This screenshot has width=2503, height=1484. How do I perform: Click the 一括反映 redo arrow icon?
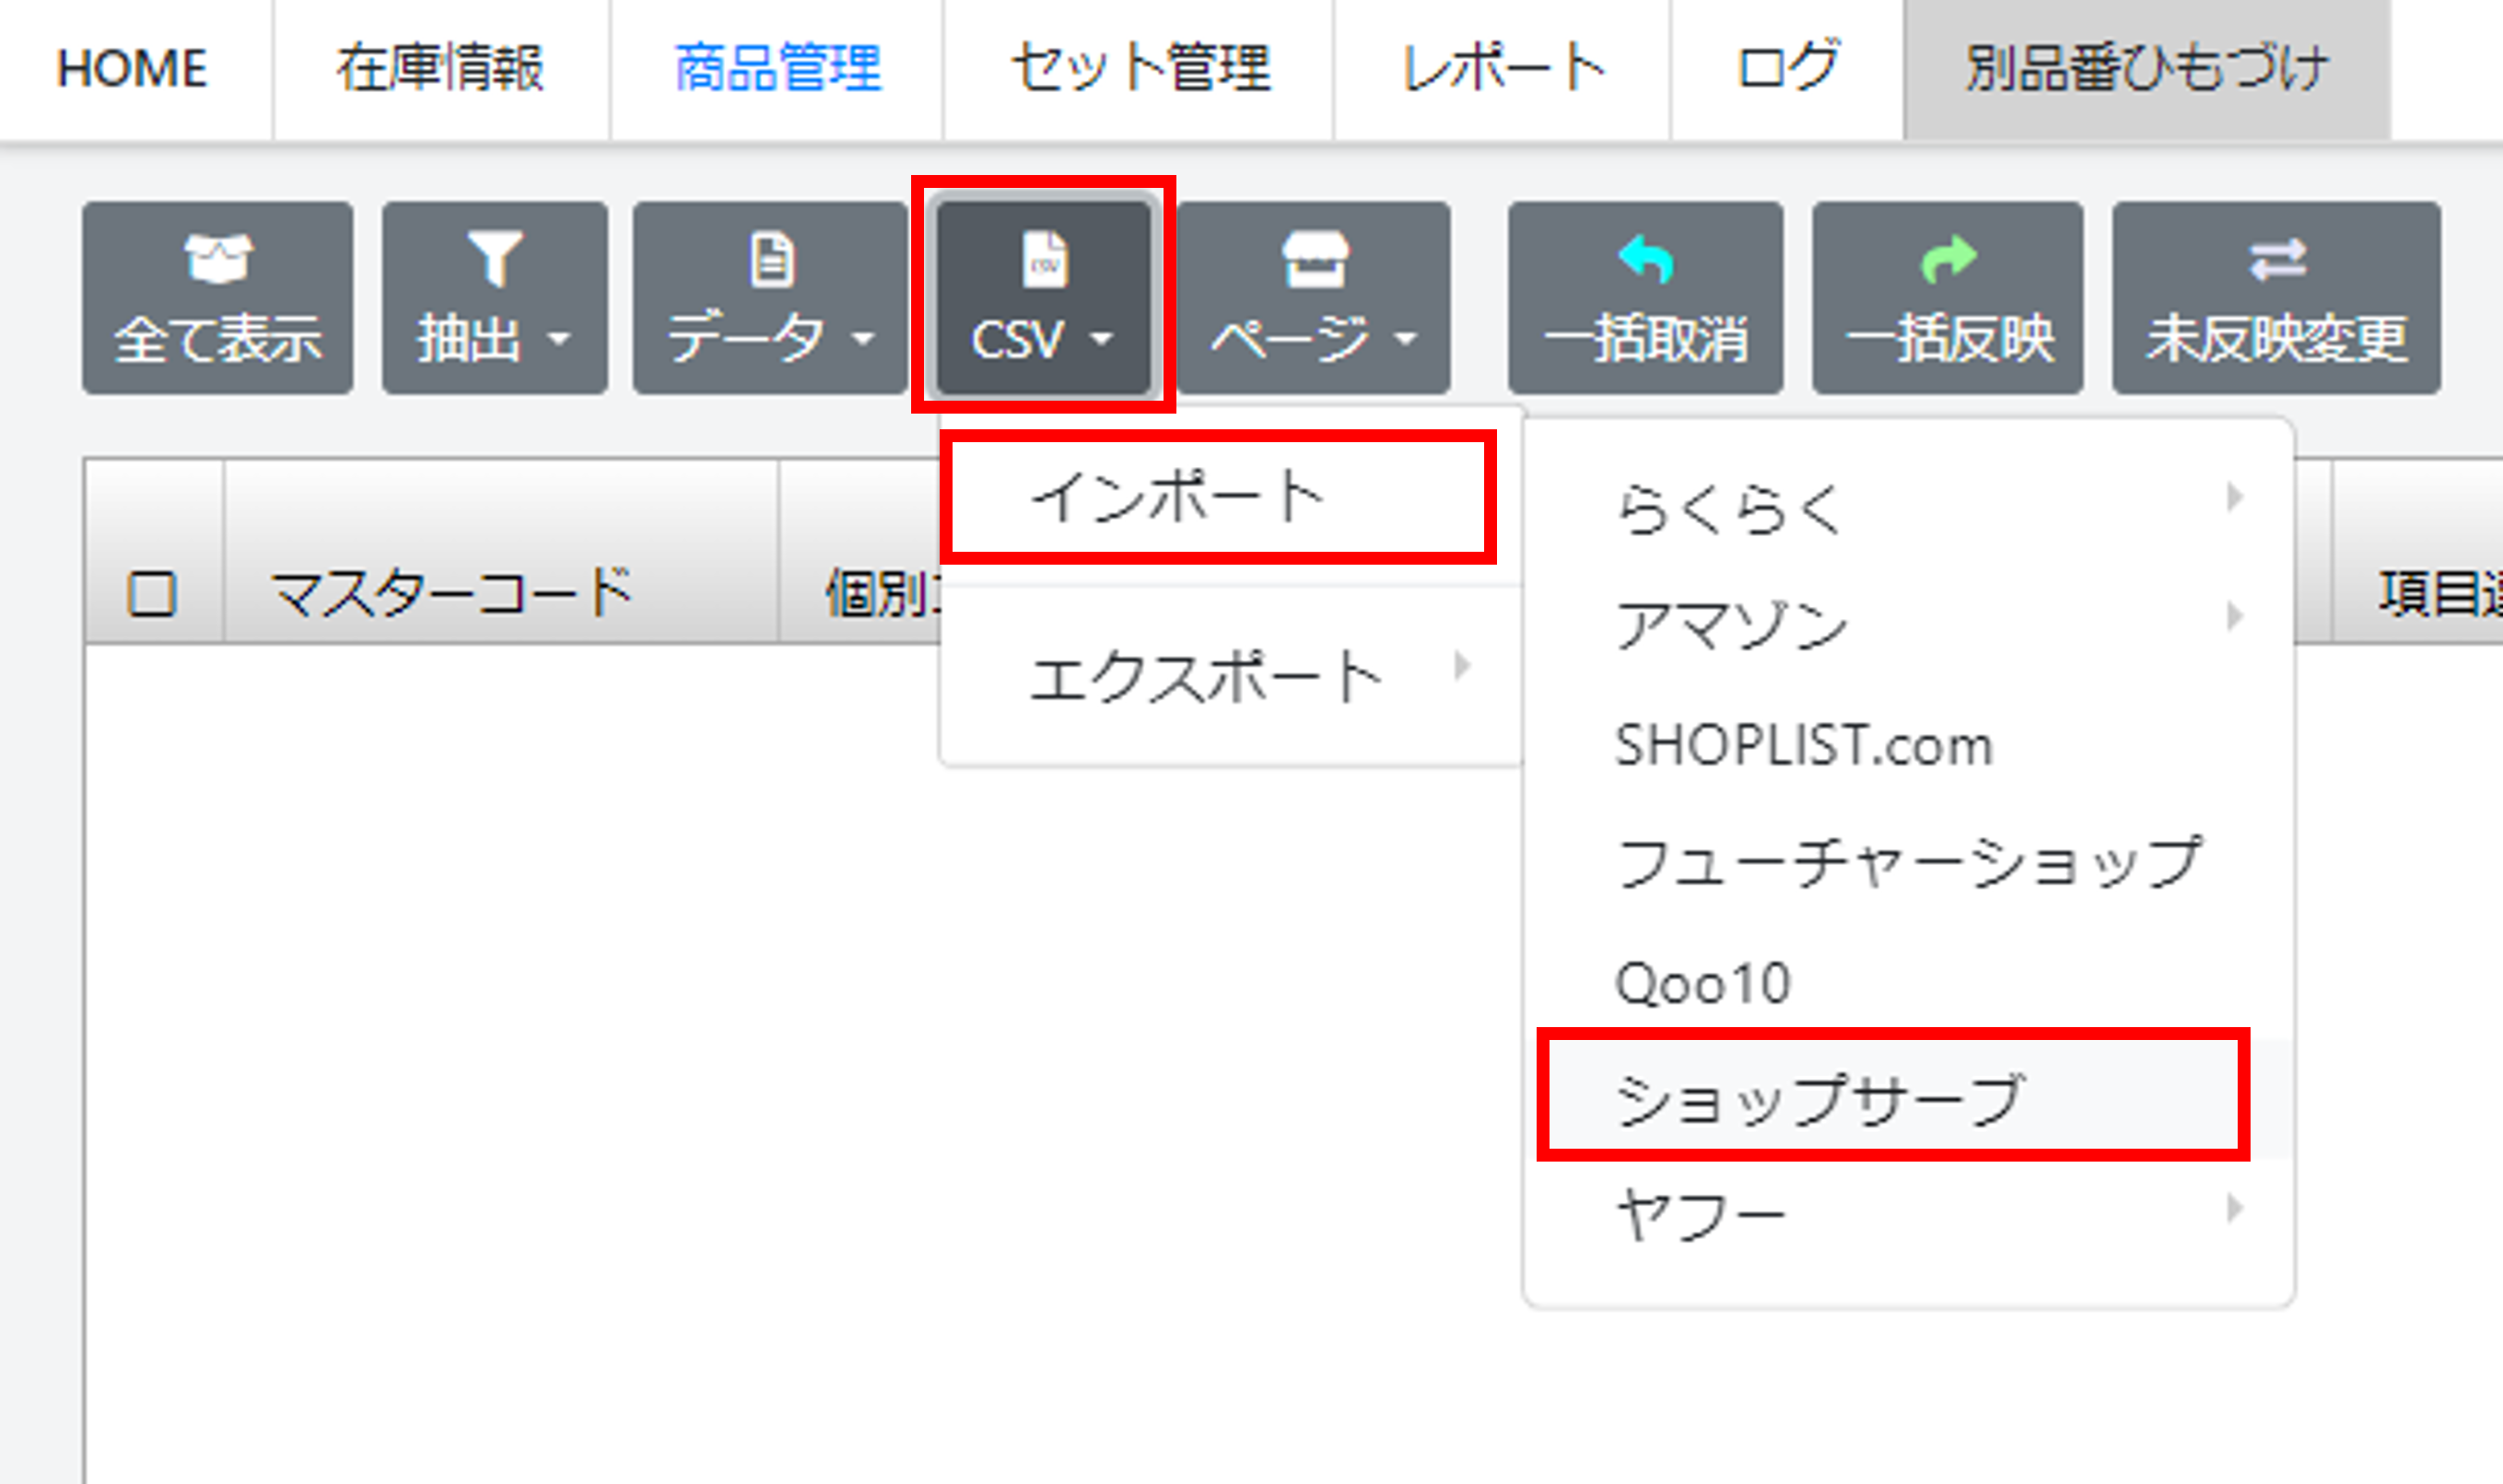click(1948, 259)
